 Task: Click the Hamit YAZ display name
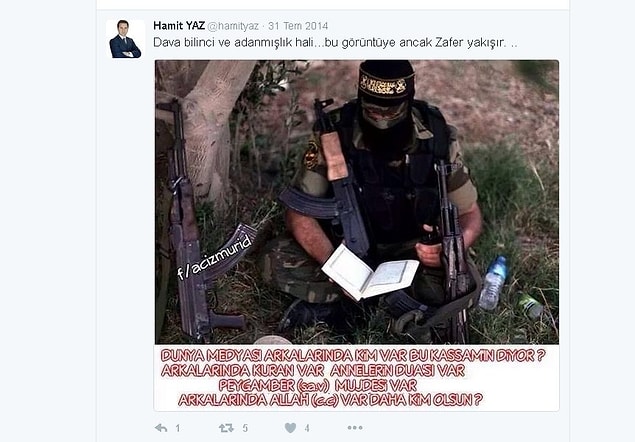[x=179, y=26]
